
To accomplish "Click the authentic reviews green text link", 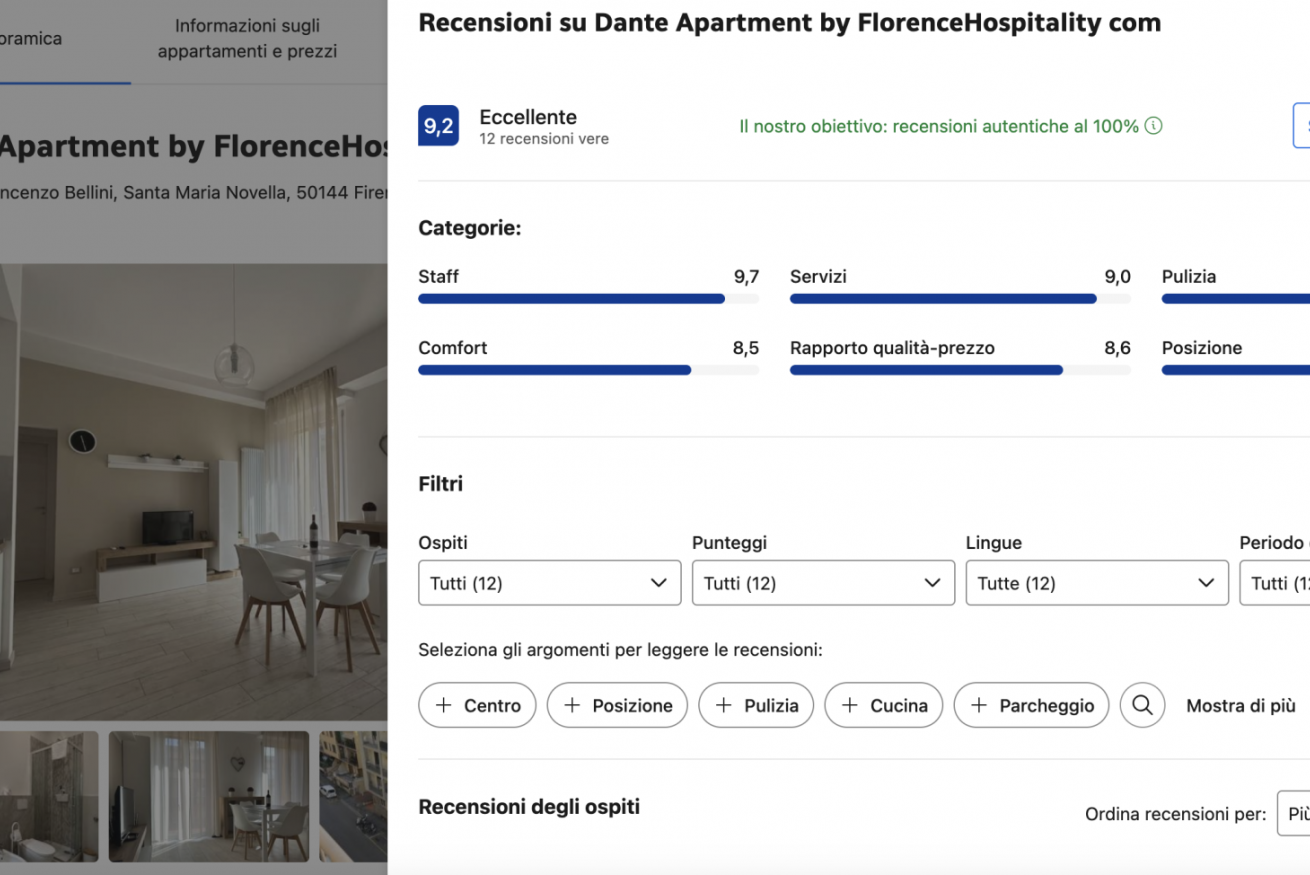I will pyautogui.click(x=938, y=126).
